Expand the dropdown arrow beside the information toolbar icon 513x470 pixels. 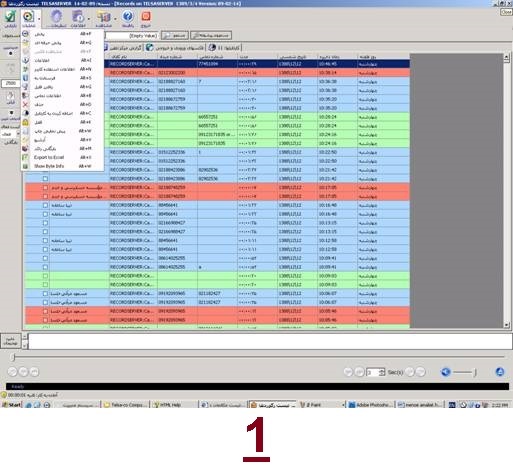[88, 18]
